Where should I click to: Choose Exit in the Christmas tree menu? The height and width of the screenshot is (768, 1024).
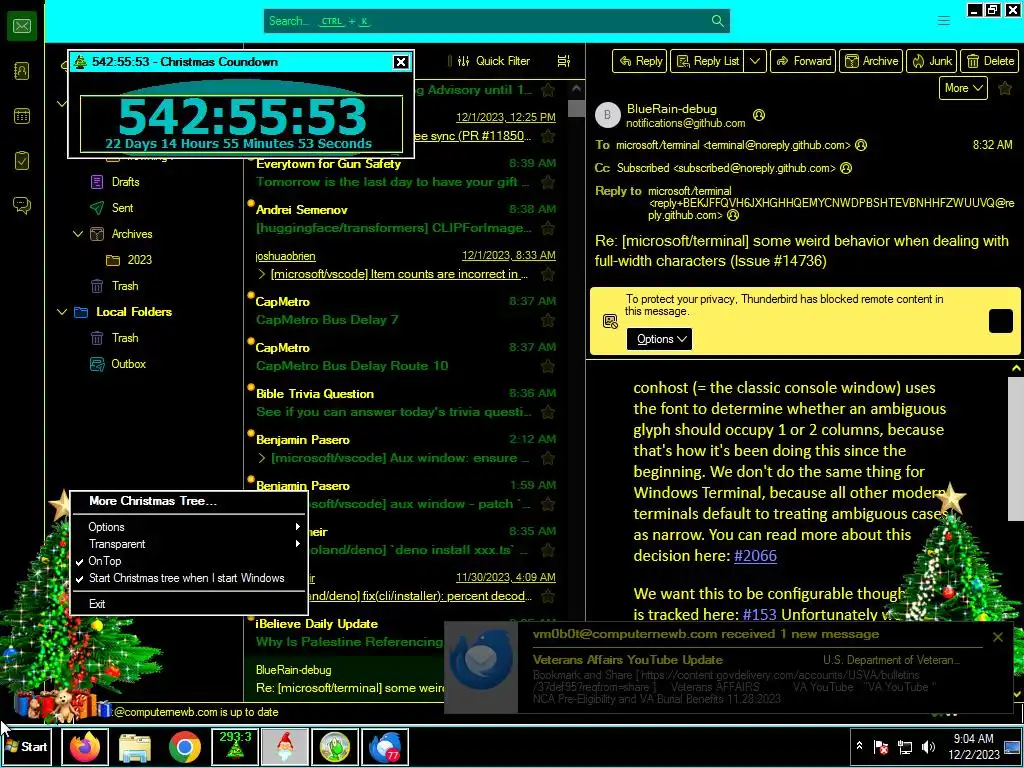[x=188, y=604]
